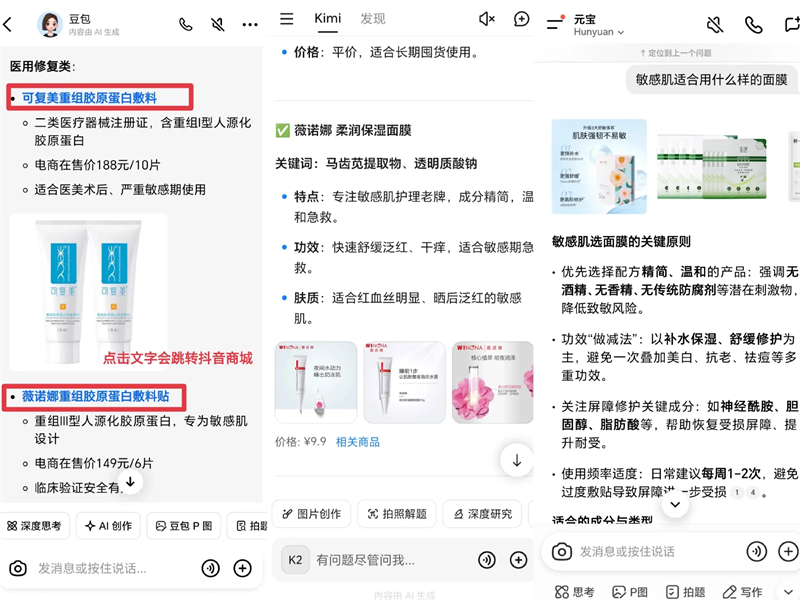Expand more tools chevron in Yuanbao's bottom bar
Viewport: 800px width, 600px height.
point(788,591)
